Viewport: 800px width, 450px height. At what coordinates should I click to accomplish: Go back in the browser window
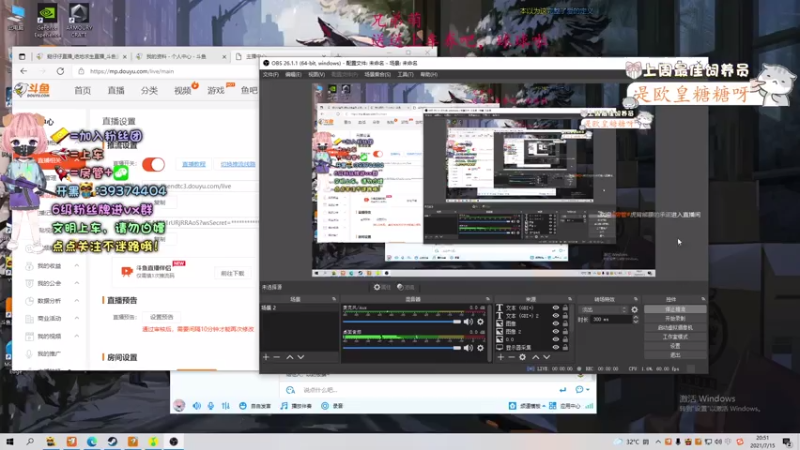[x=23, y=71]
